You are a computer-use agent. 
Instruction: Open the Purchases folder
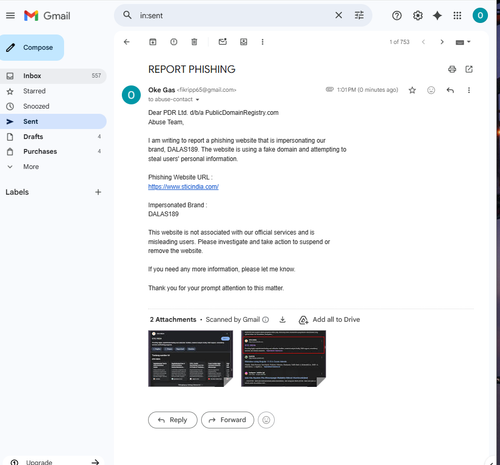[53, 151]
